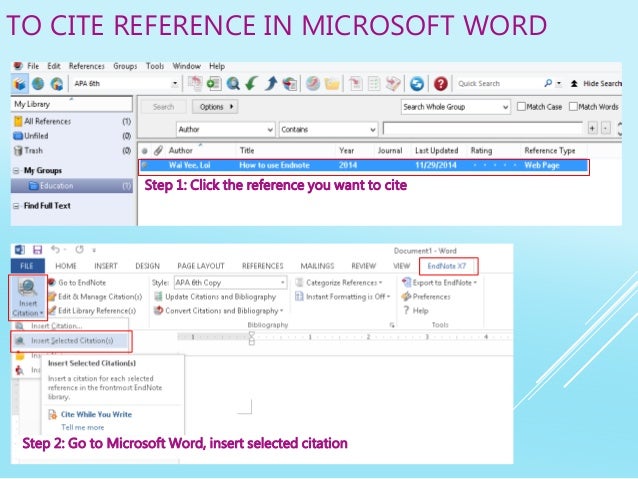Tick the Match Words checkbox
The height and width of the screenshot is (479, 638).
(573, 107)
